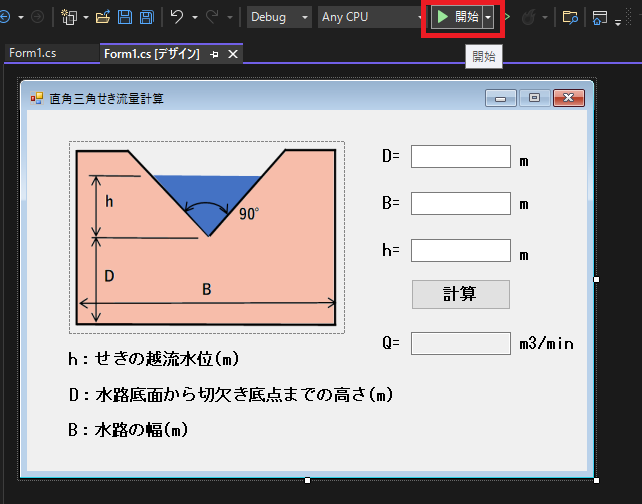
Task: Select the label 'h：せきの越流水位(m)'
Action: (x=154, y=359)
